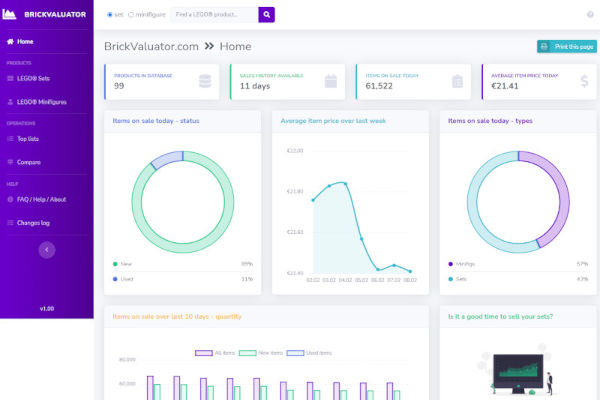The height and width of the screenshot is (400, 600).
Task: Click the LEGO® Minifigures person icon
Action: [x=10, y=102]
